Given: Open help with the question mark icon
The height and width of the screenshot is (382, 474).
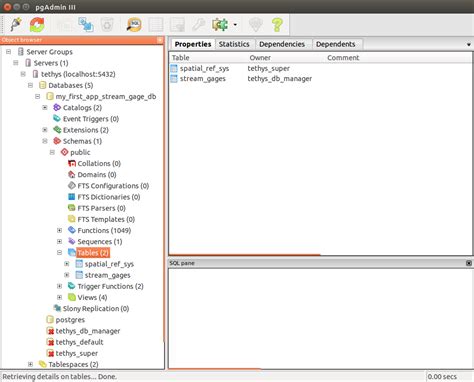Looking at the screenshot, I should pos(277,25).
